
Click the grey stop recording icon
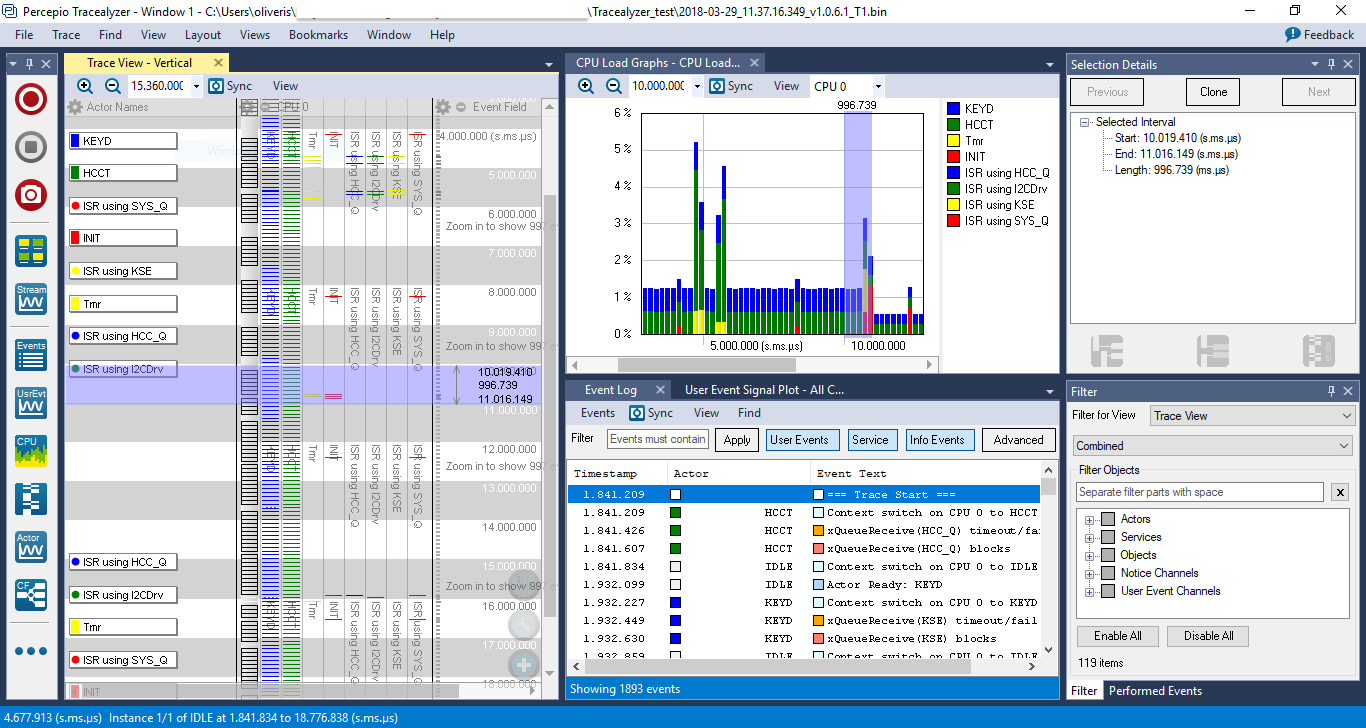pyautogui.click(x=31, y=147)
